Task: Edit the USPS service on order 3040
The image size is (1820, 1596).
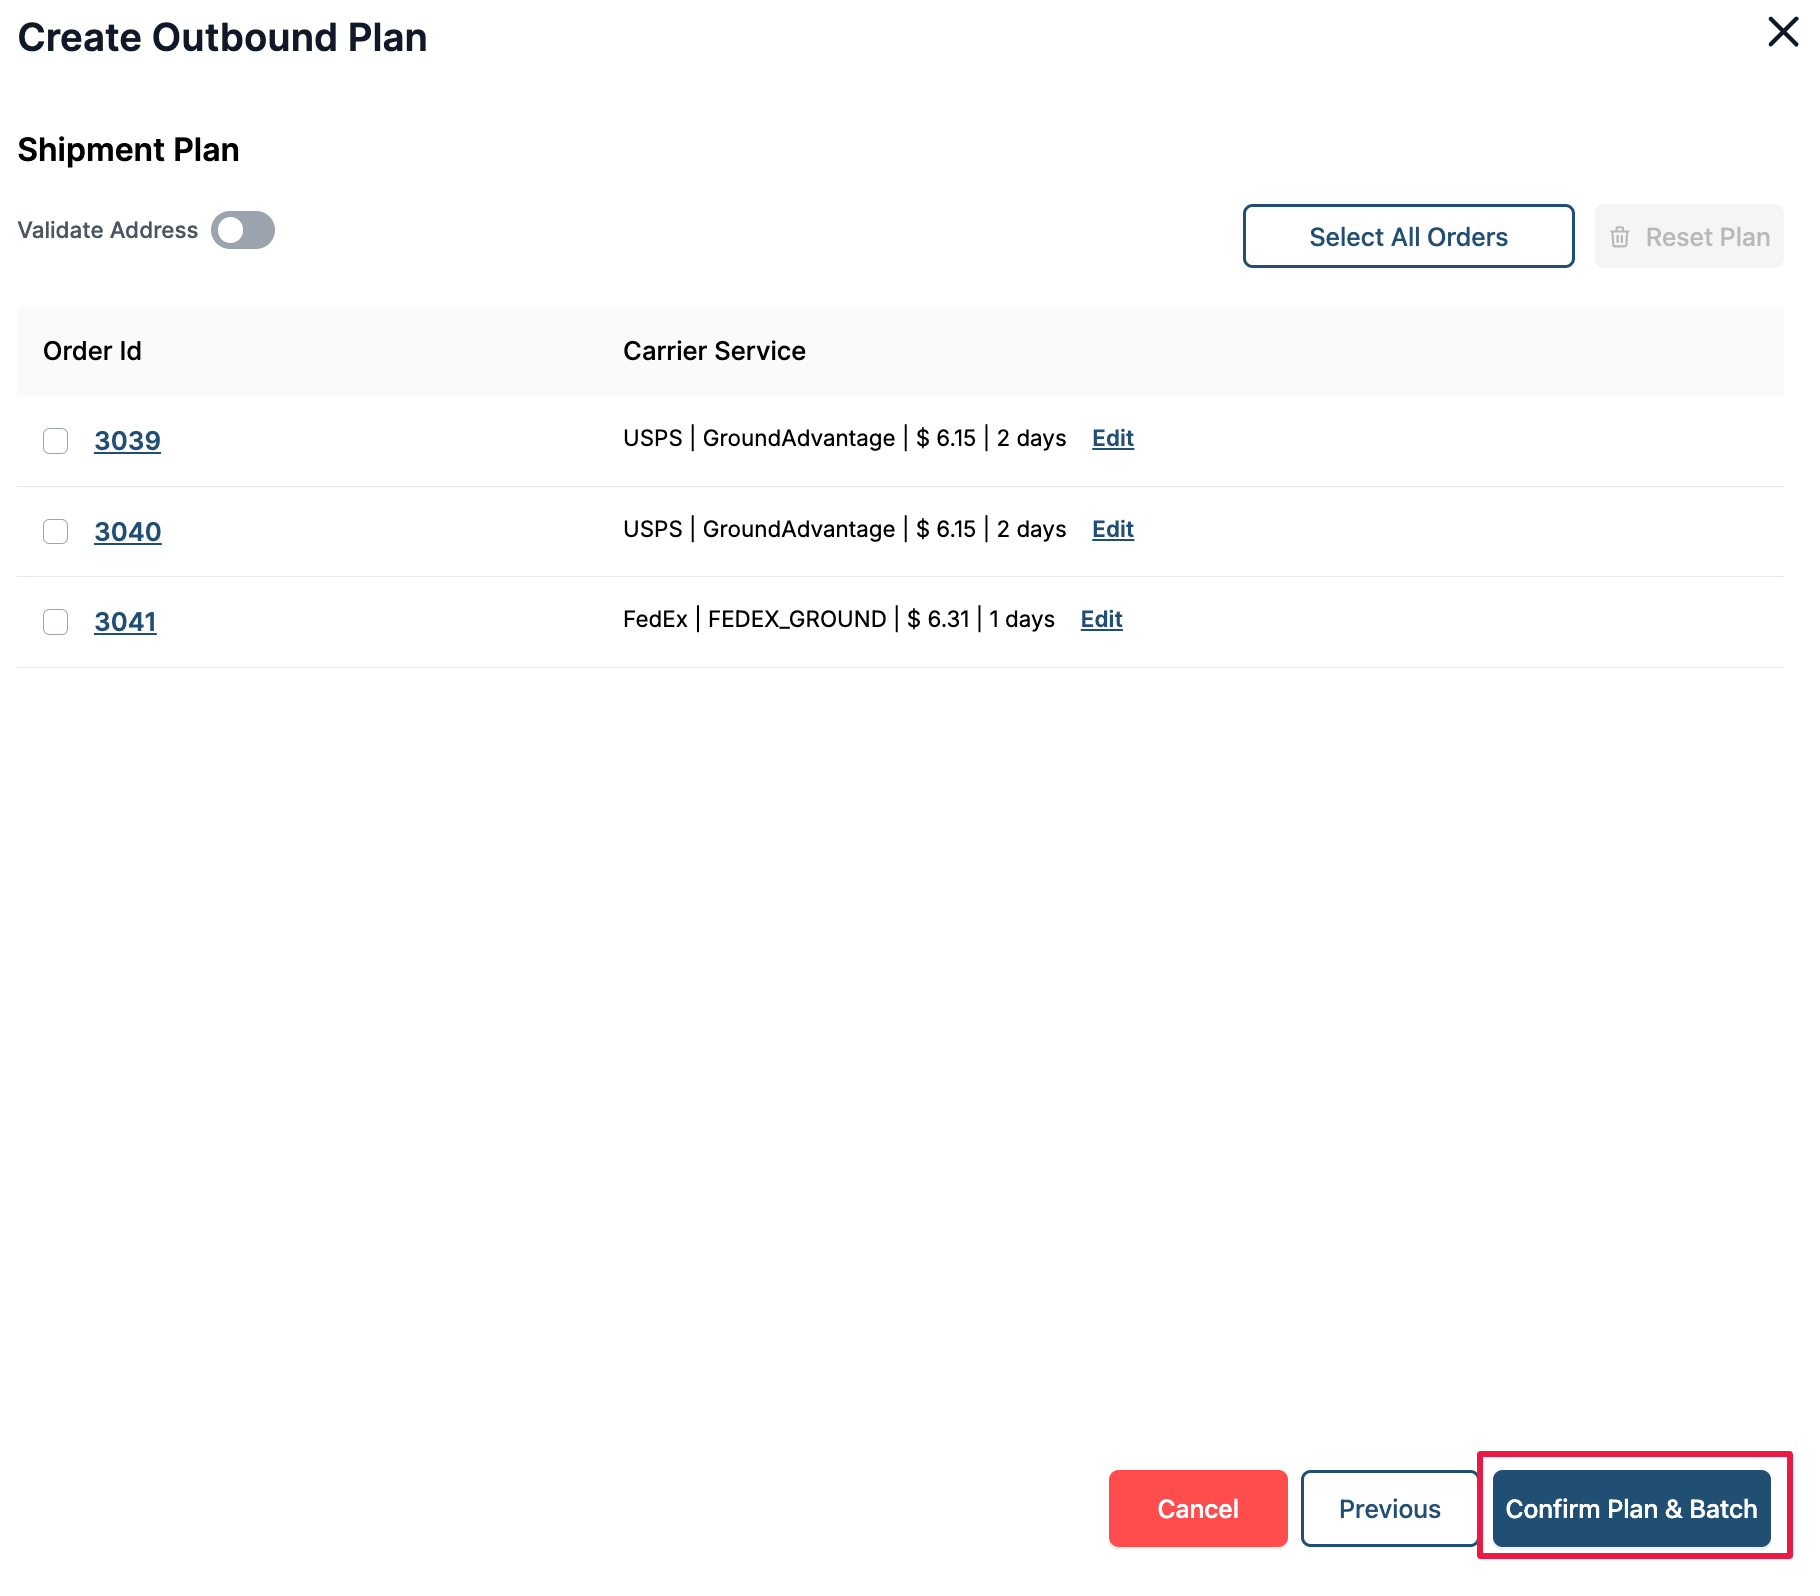Action: click(1112, 529)
